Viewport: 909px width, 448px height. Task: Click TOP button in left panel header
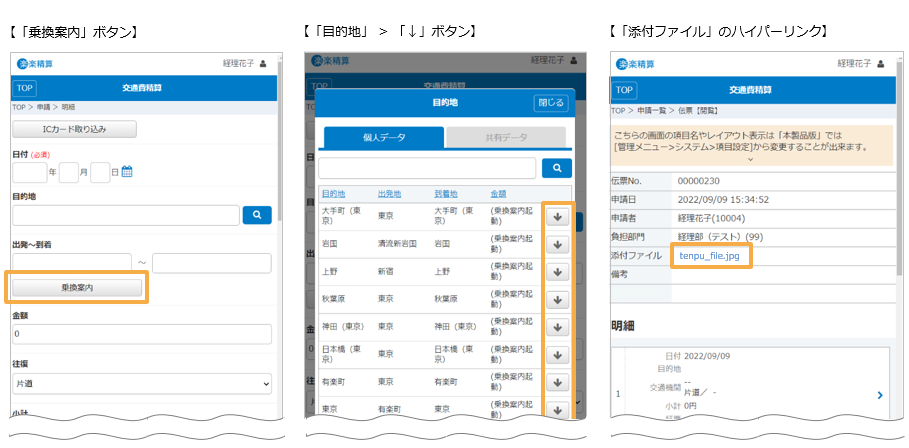pyautogui.click(x=25, y=88)
